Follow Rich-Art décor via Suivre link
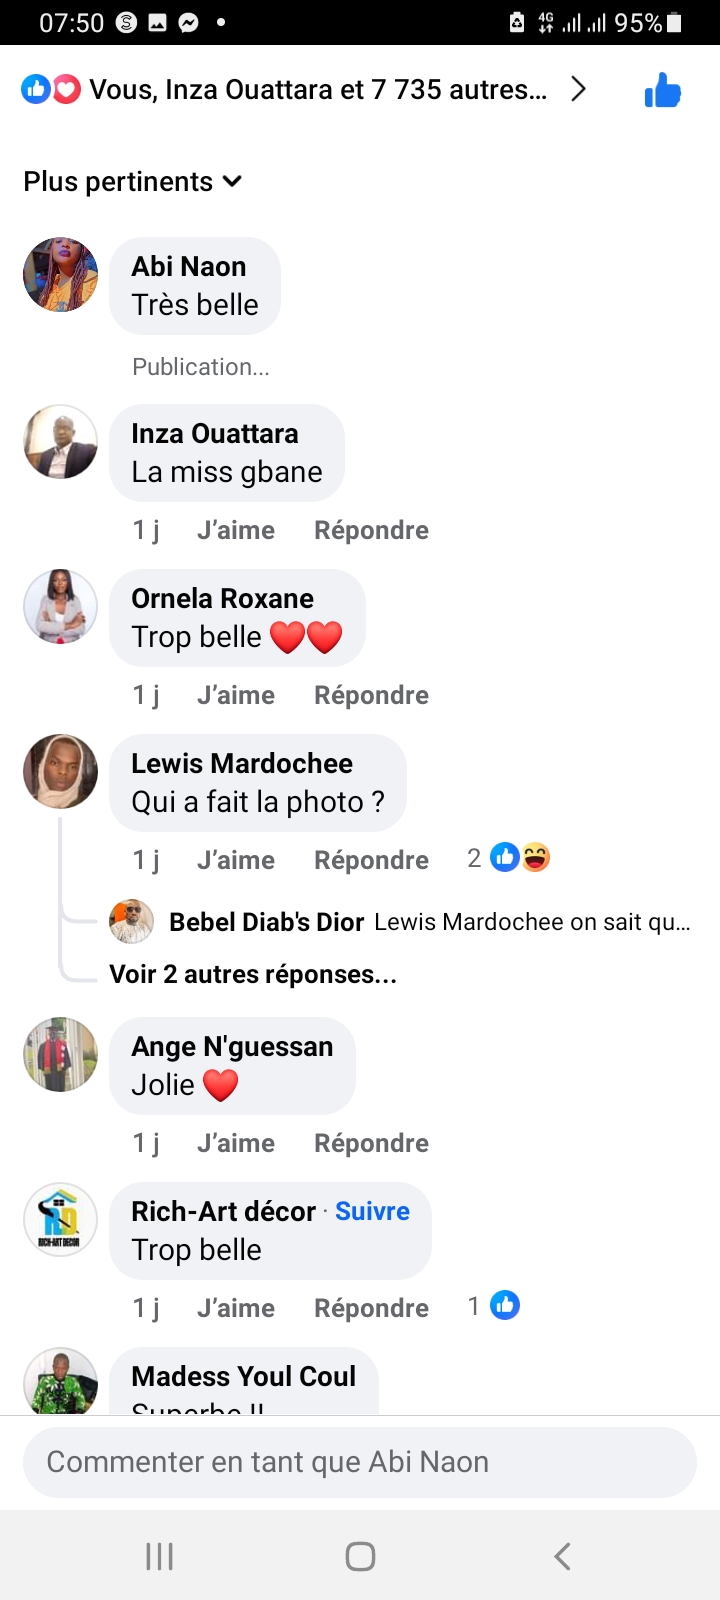This screenshot has width=720, height=1600. coord(372,1211)
